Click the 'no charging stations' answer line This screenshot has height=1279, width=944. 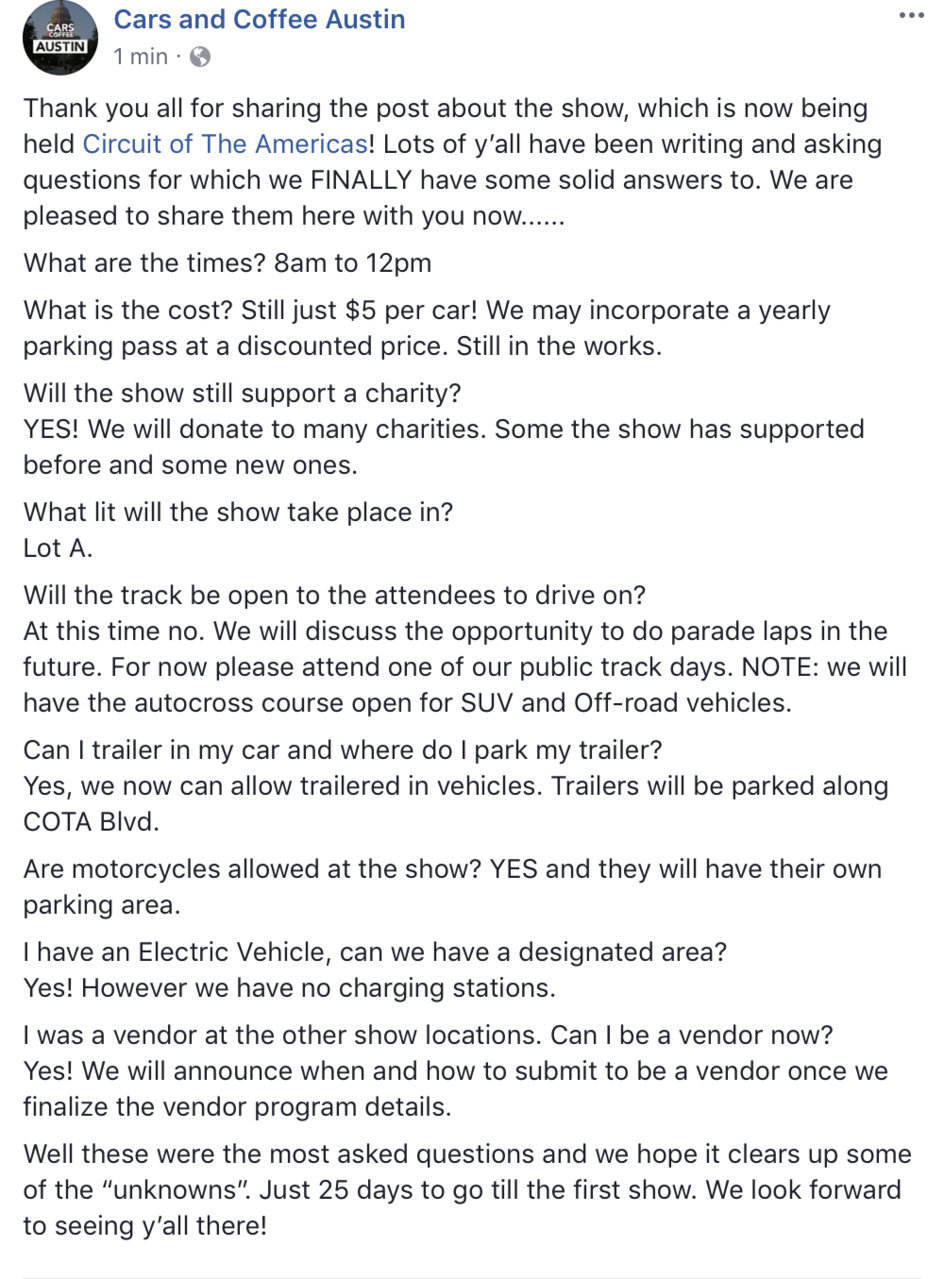tap(289, 988)
